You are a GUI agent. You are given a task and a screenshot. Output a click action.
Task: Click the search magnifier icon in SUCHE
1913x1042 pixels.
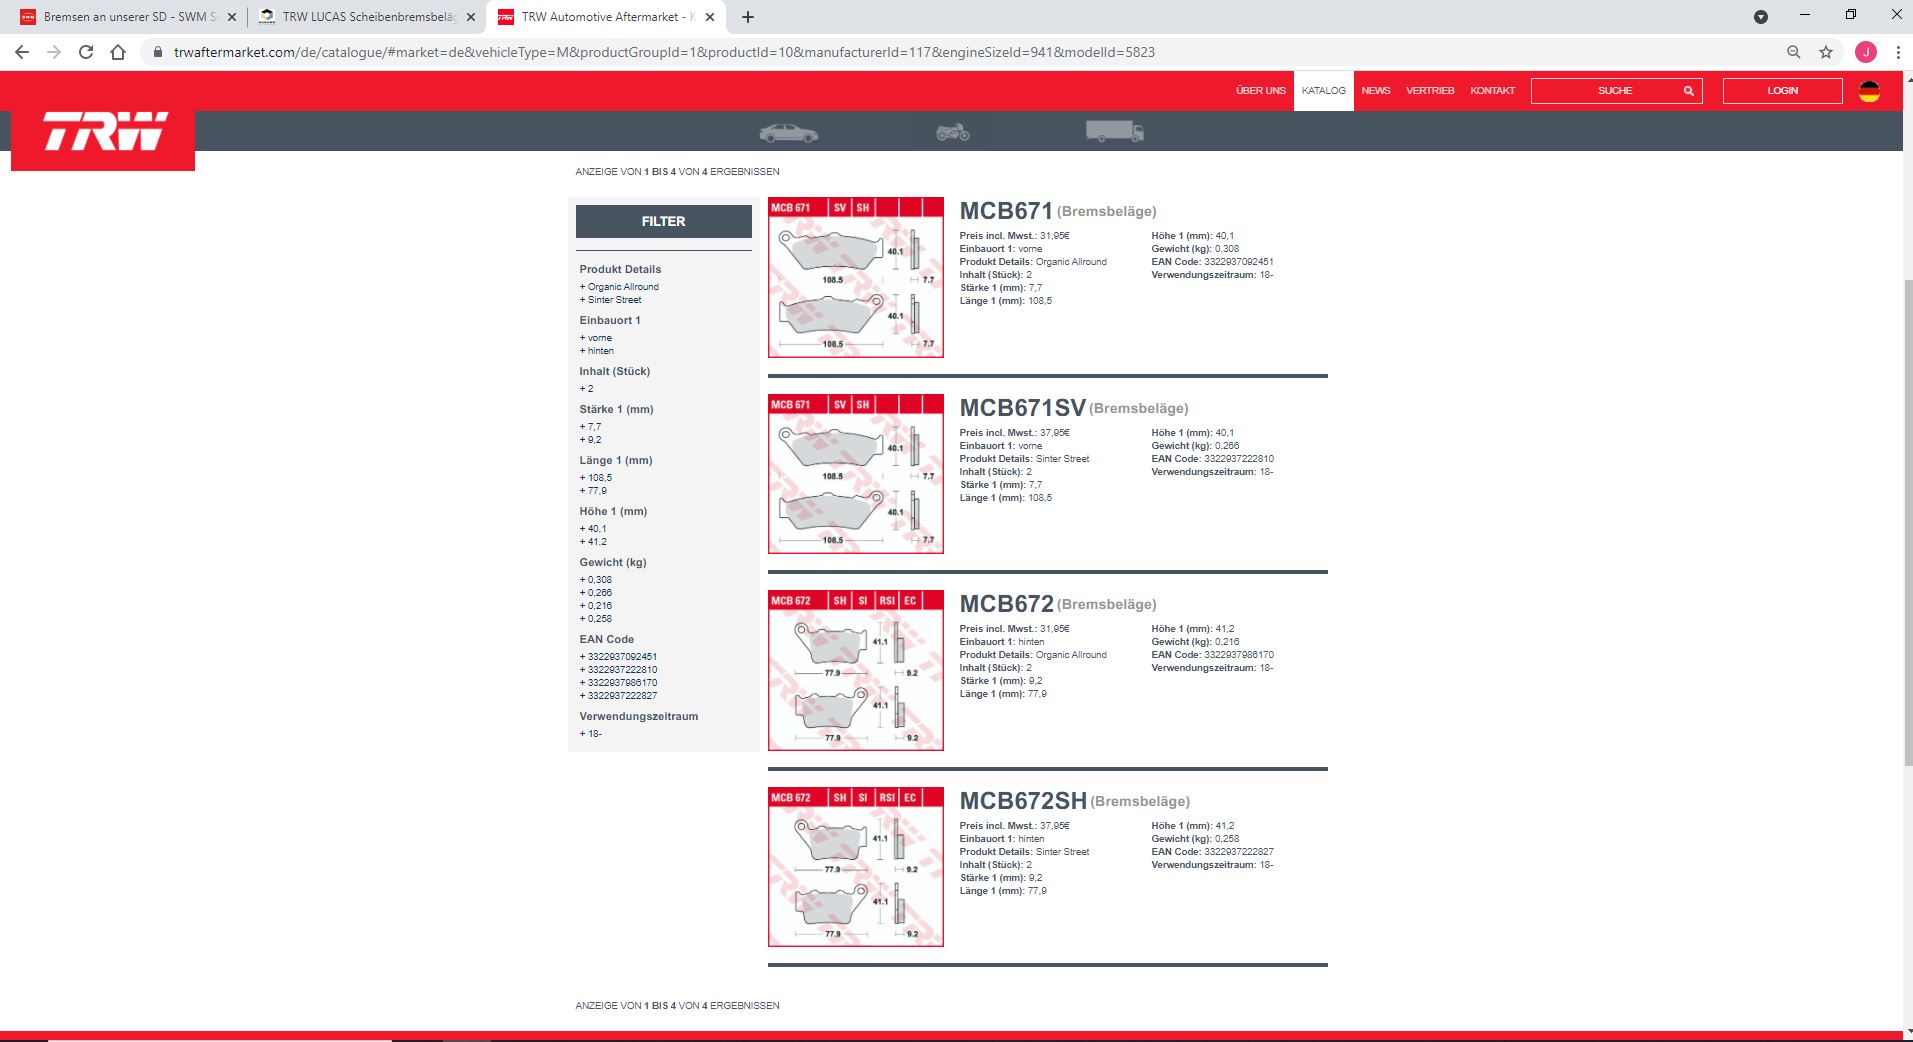(x=1688, y=91)
